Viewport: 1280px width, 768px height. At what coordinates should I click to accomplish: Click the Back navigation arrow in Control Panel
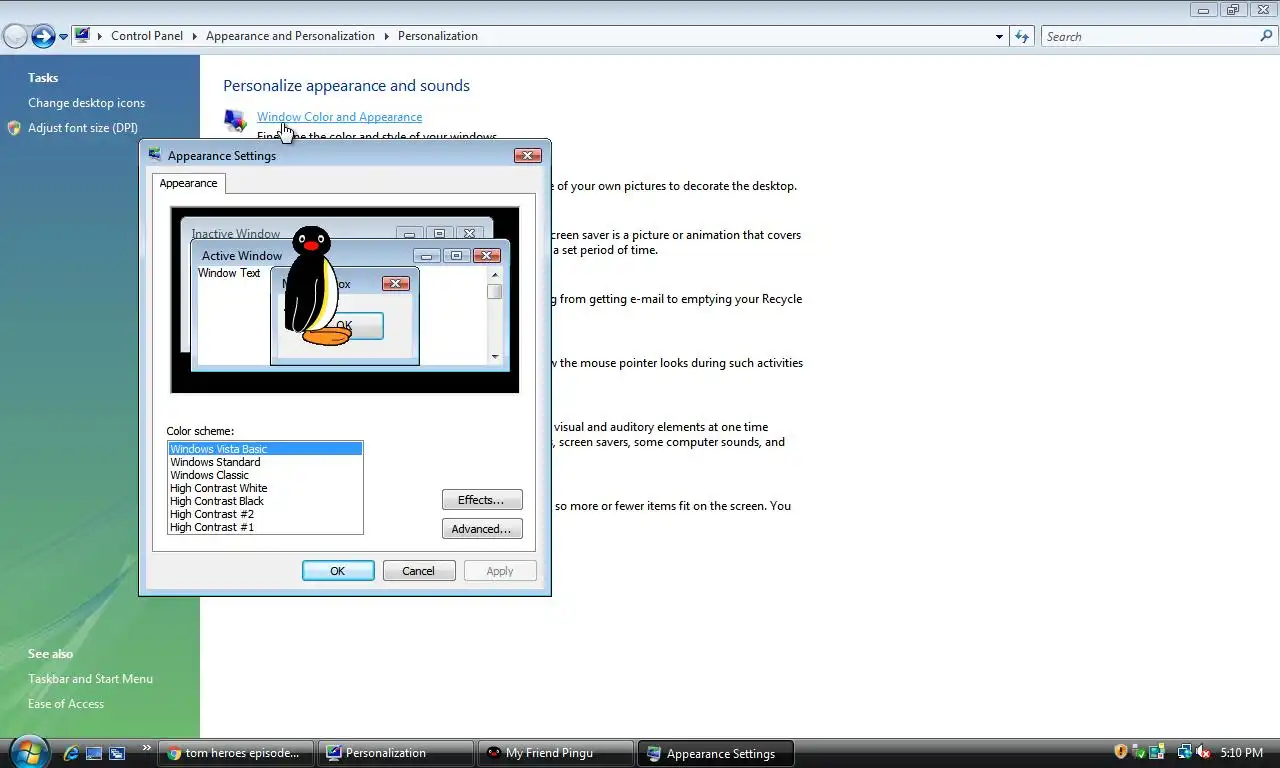pos(15,37)
